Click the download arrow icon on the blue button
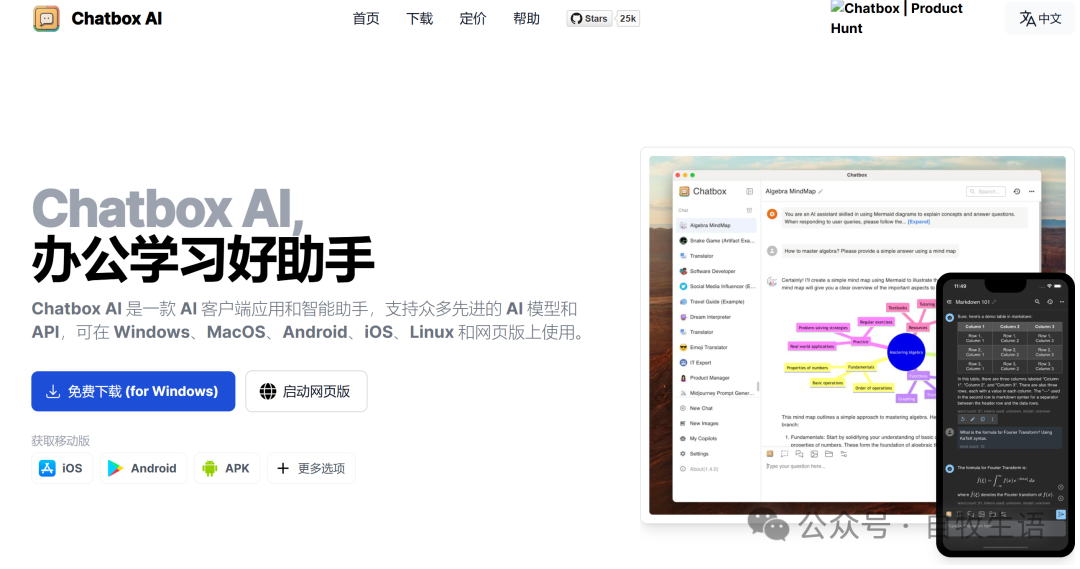 (52, 391)
